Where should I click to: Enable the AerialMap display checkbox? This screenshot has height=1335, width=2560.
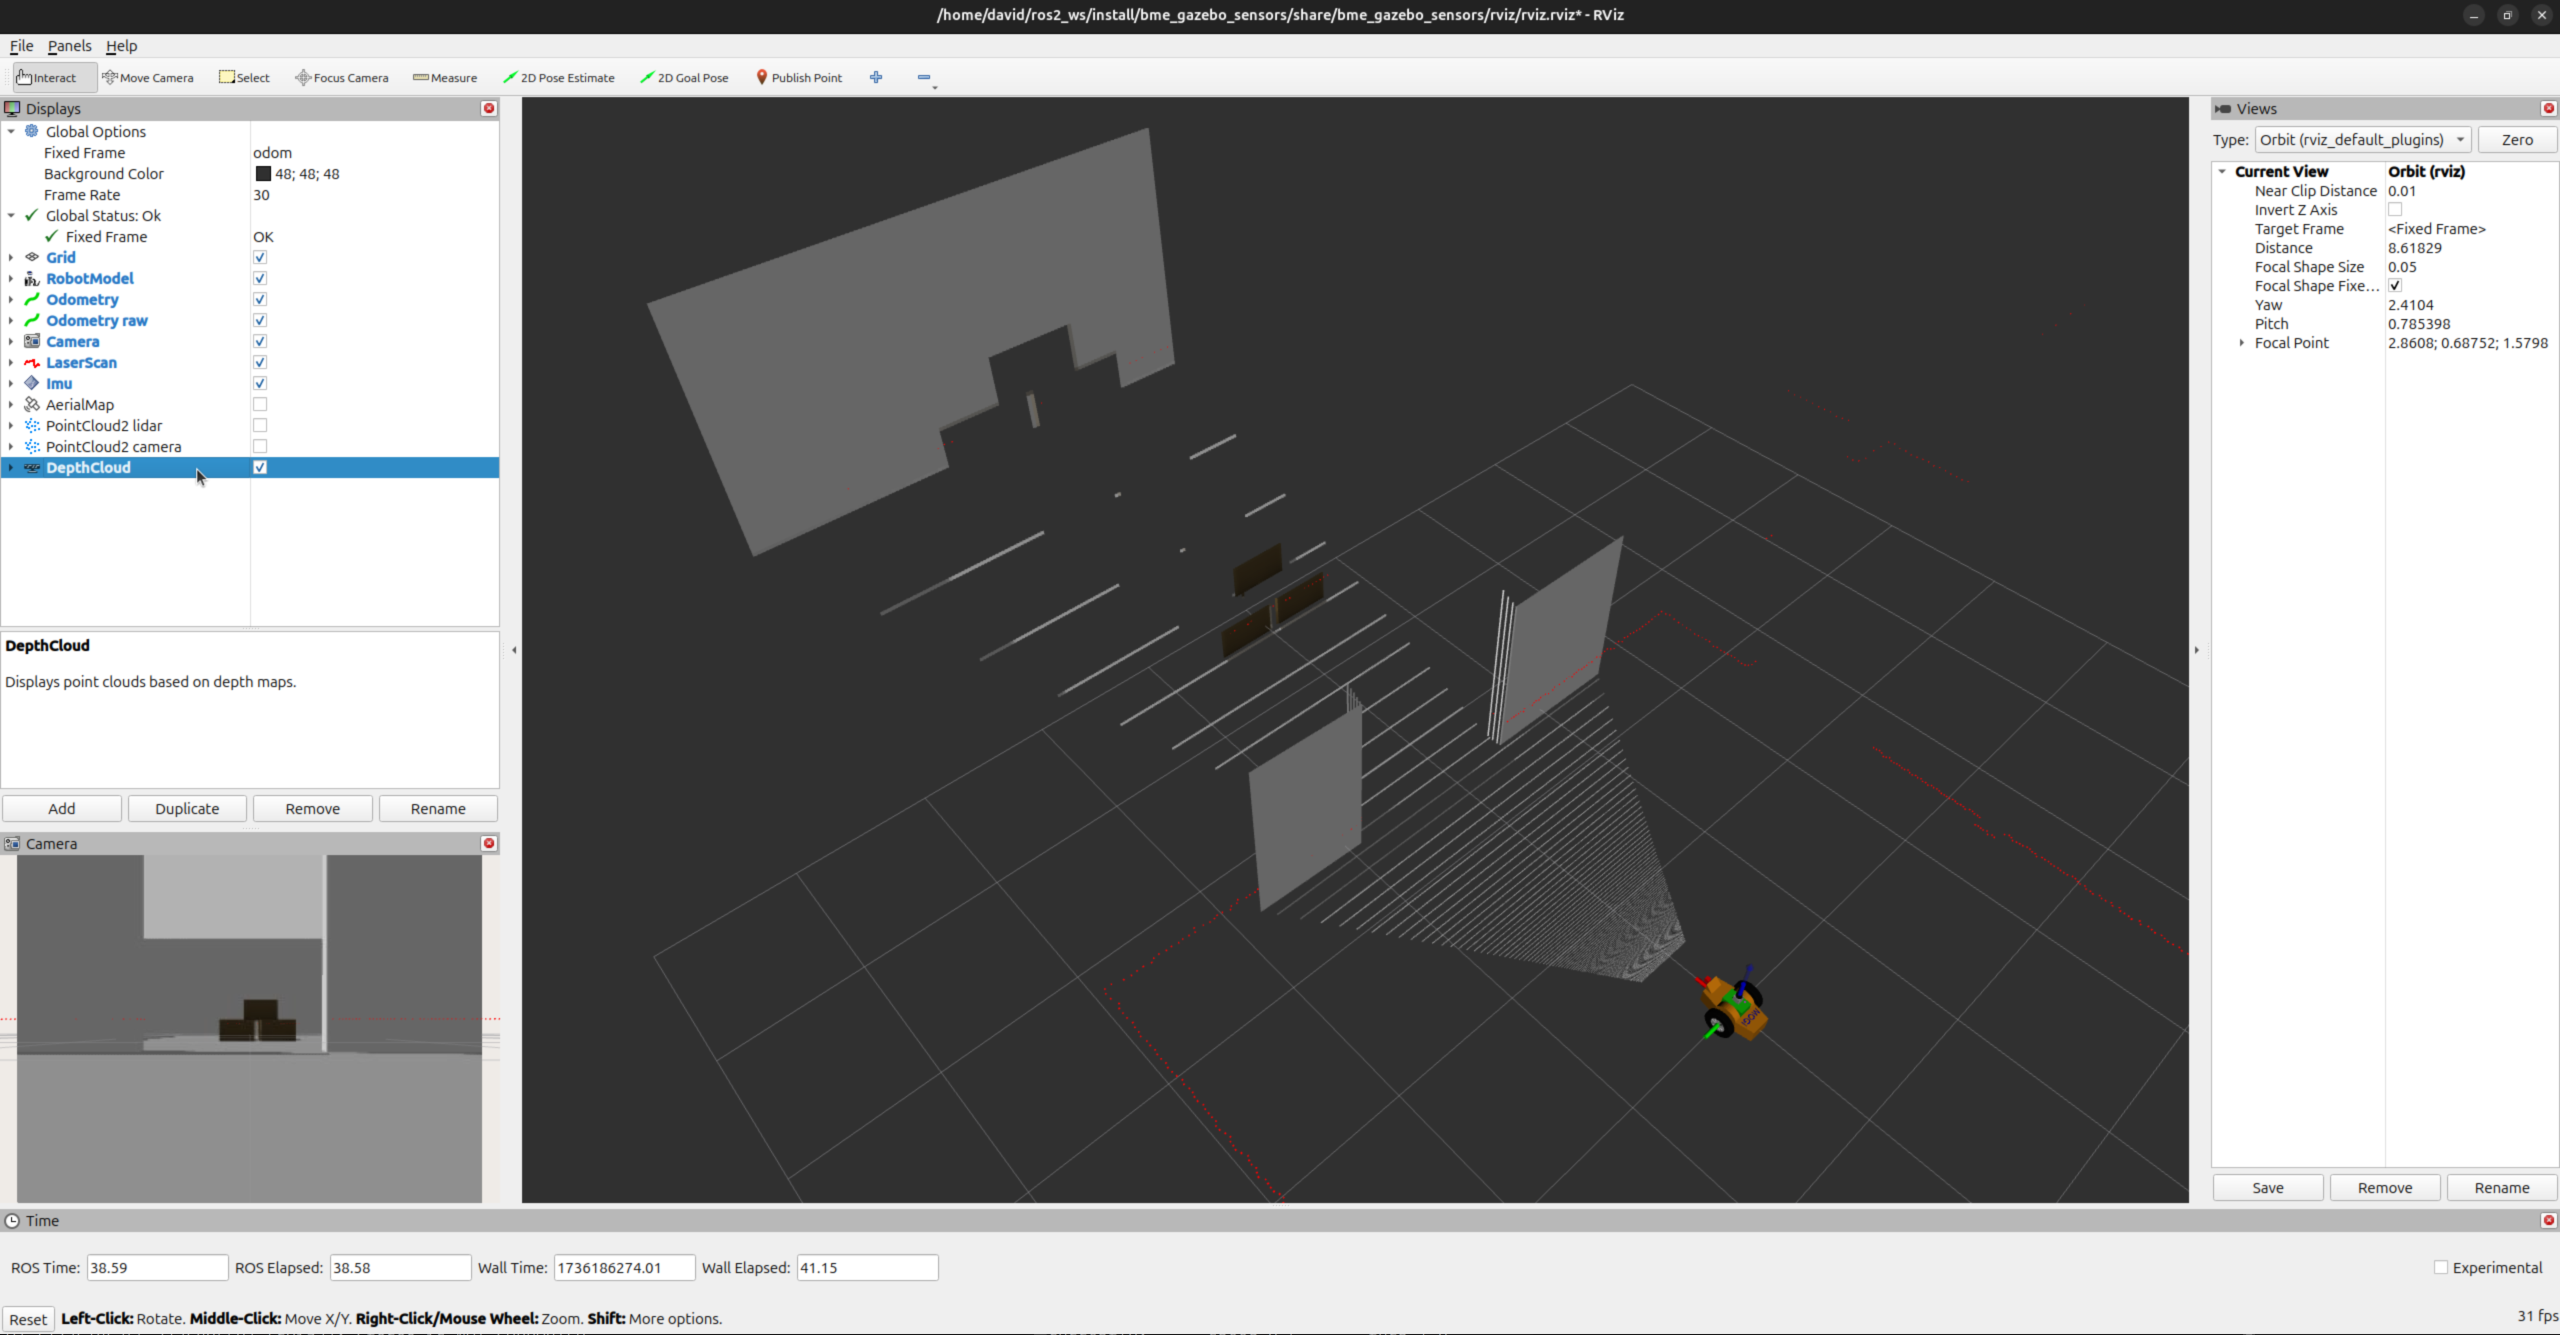(x=260, y=404)
